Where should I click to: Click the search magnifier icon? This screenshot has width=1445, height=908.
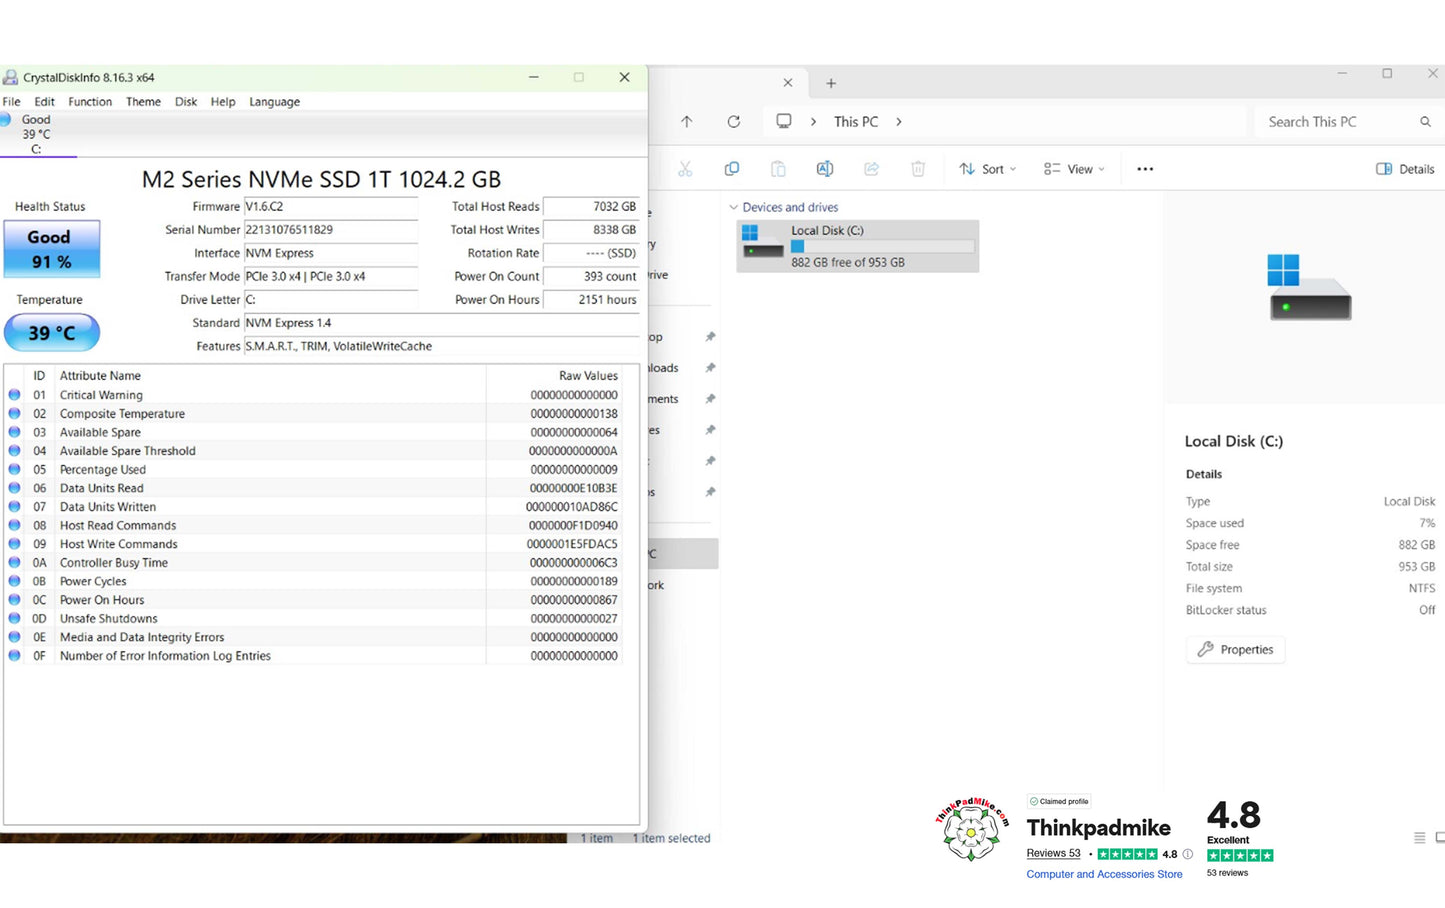pyautogui.click(x=1425, y=122)
